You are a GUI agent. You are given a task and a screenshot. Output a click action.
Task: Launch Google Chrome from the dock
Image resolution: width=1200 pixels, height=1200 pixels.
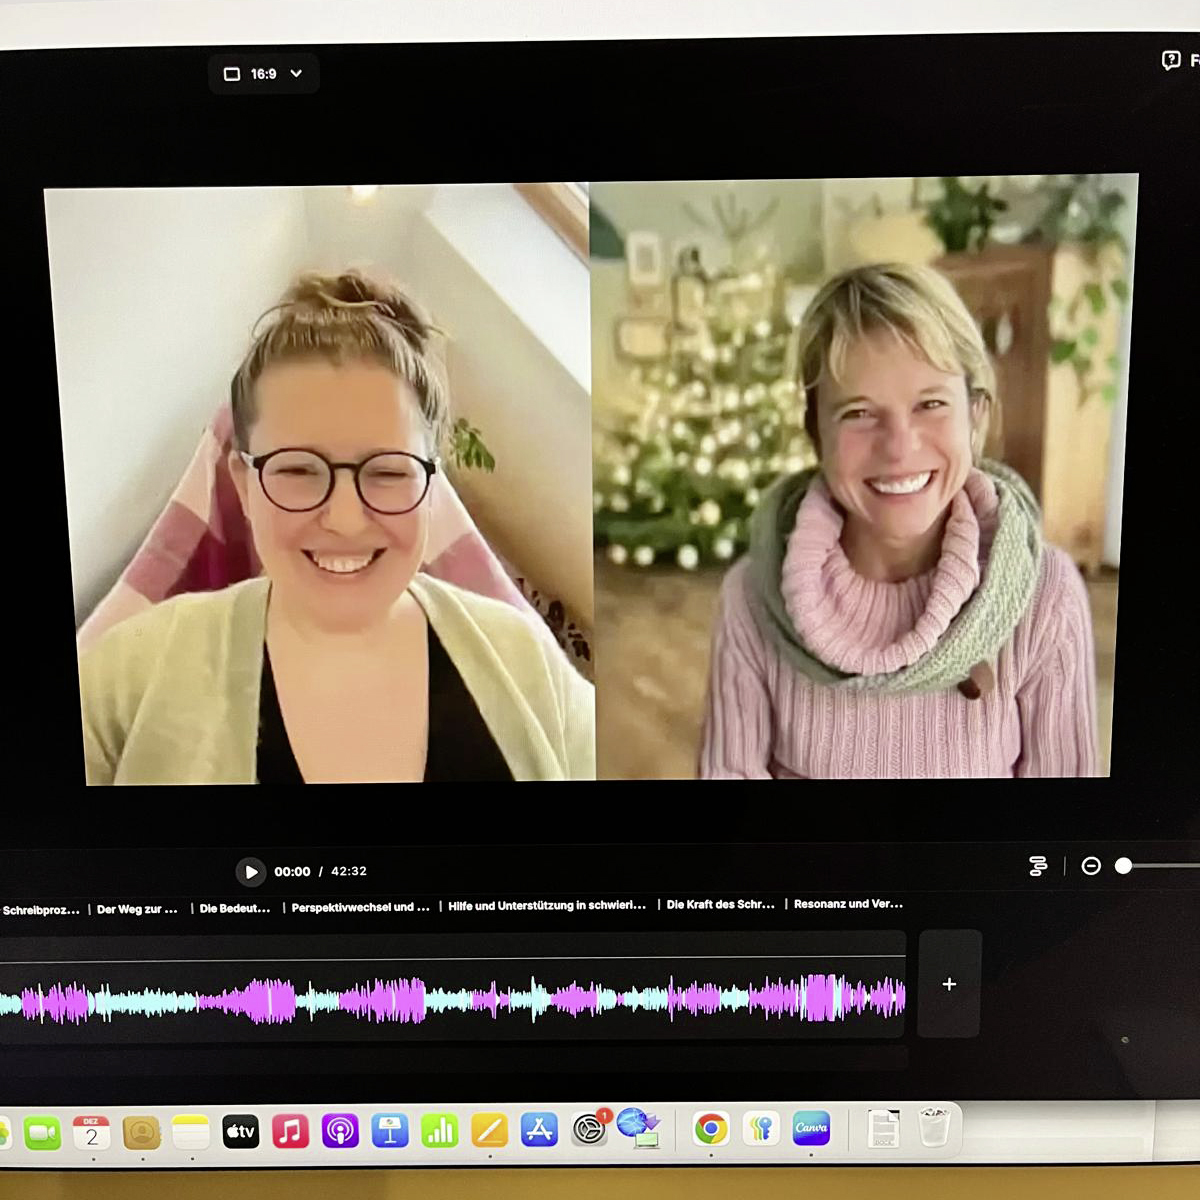click(x=711, y=1130)
